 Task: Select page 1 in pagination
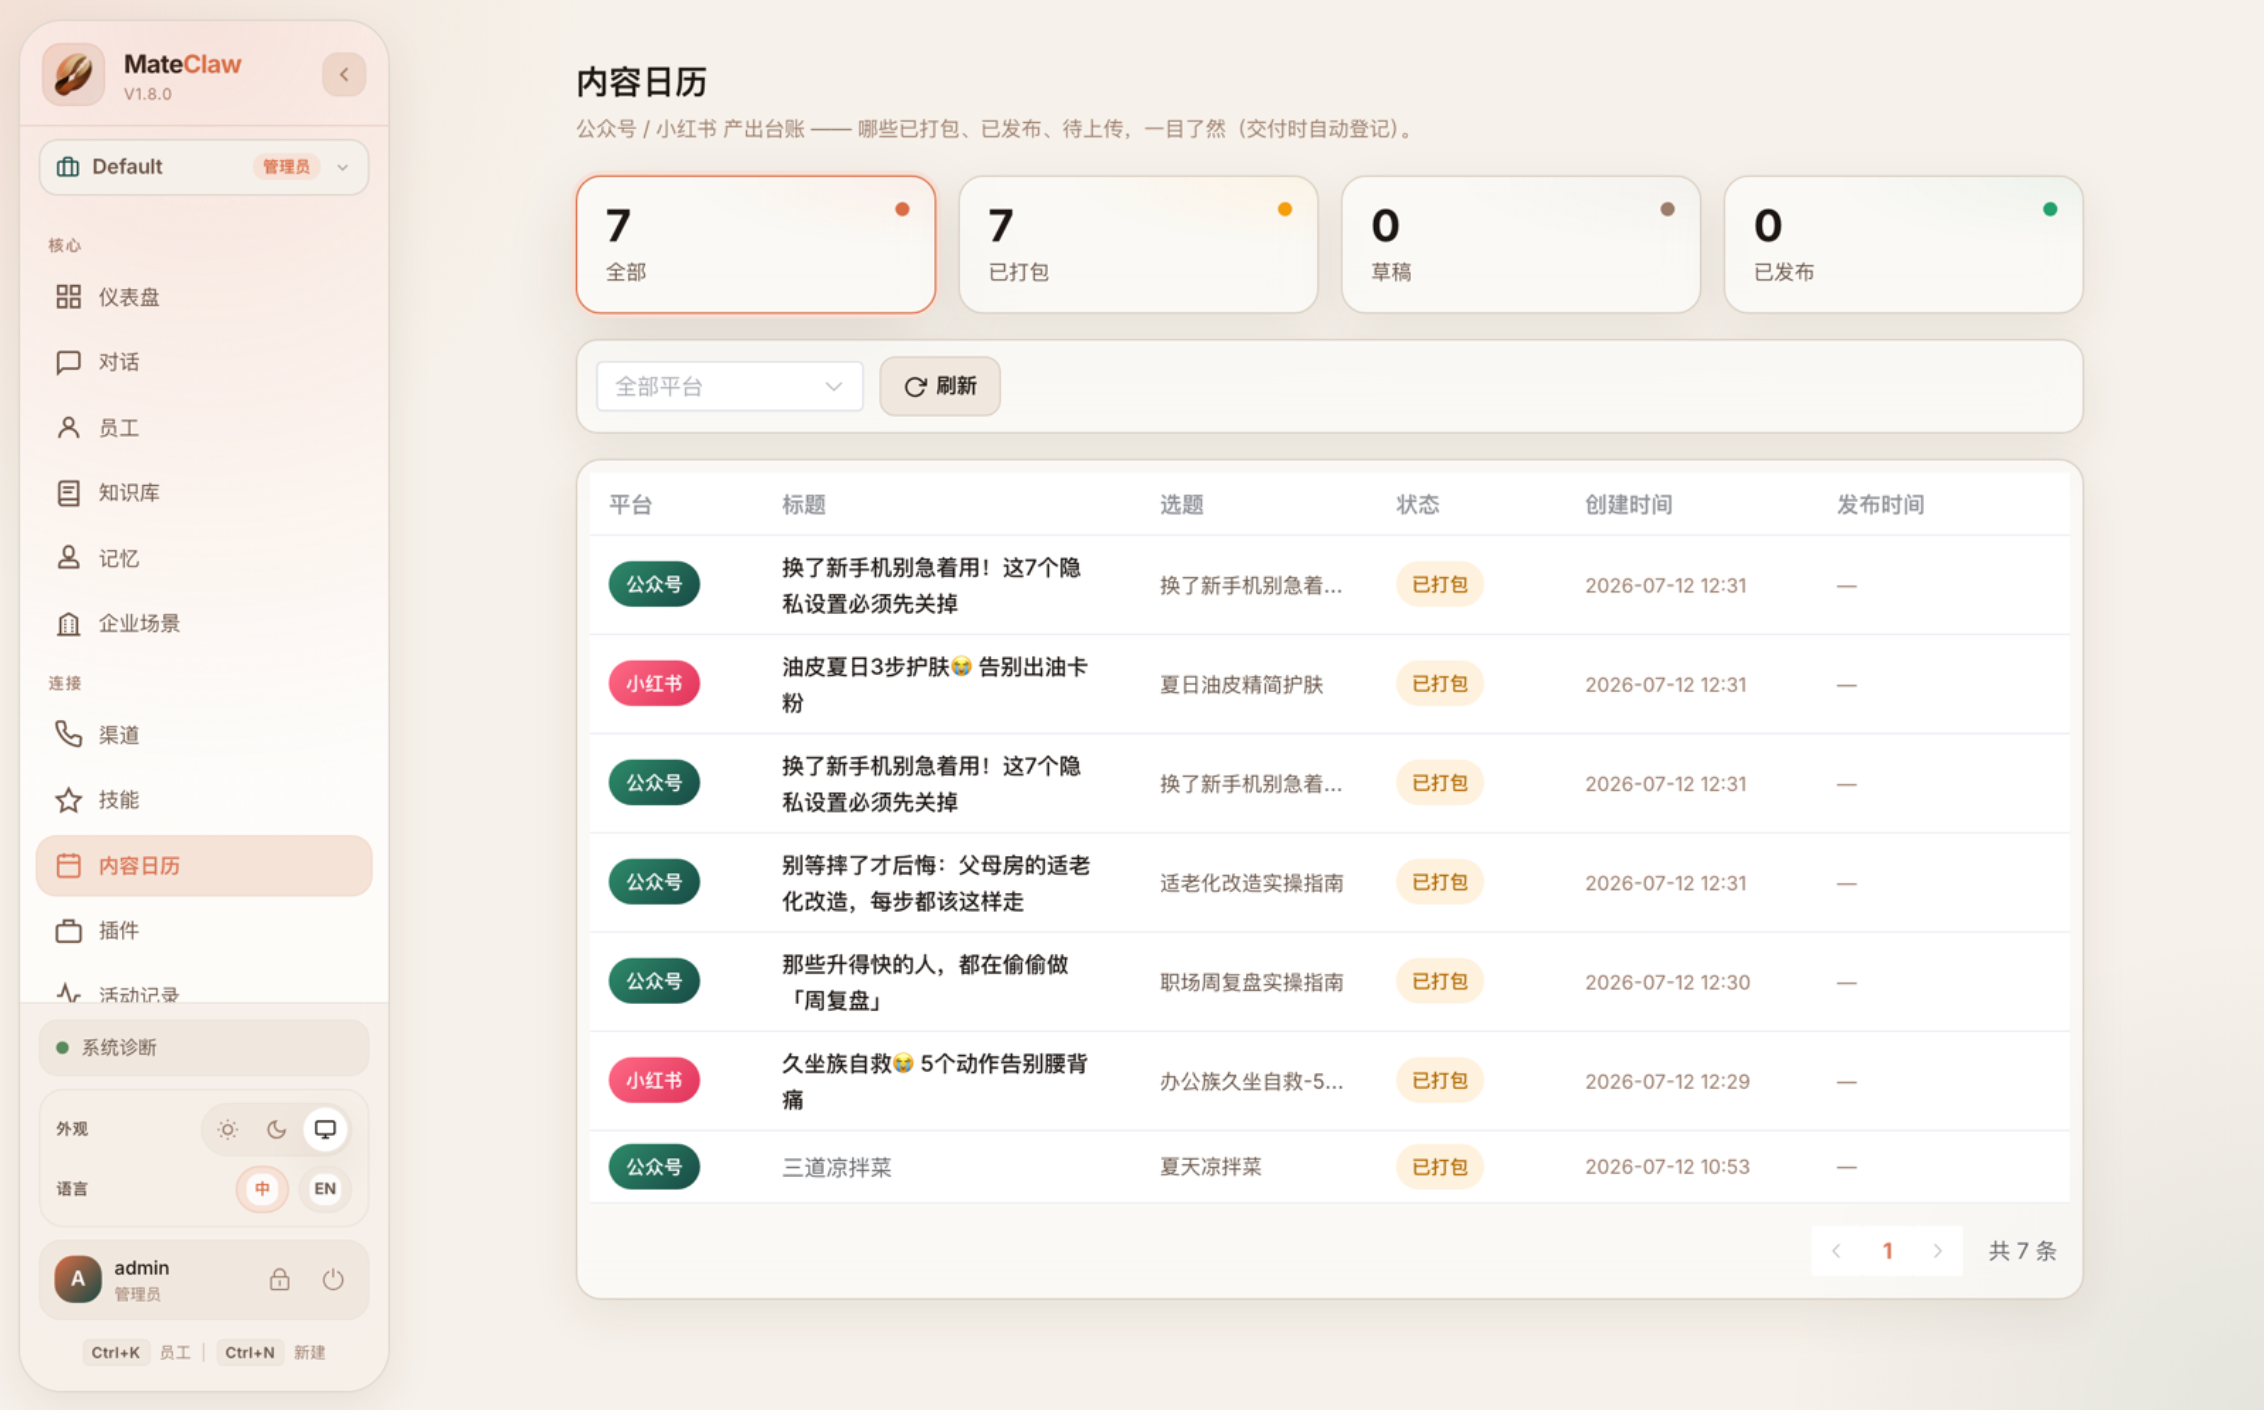(1888, 1251)
